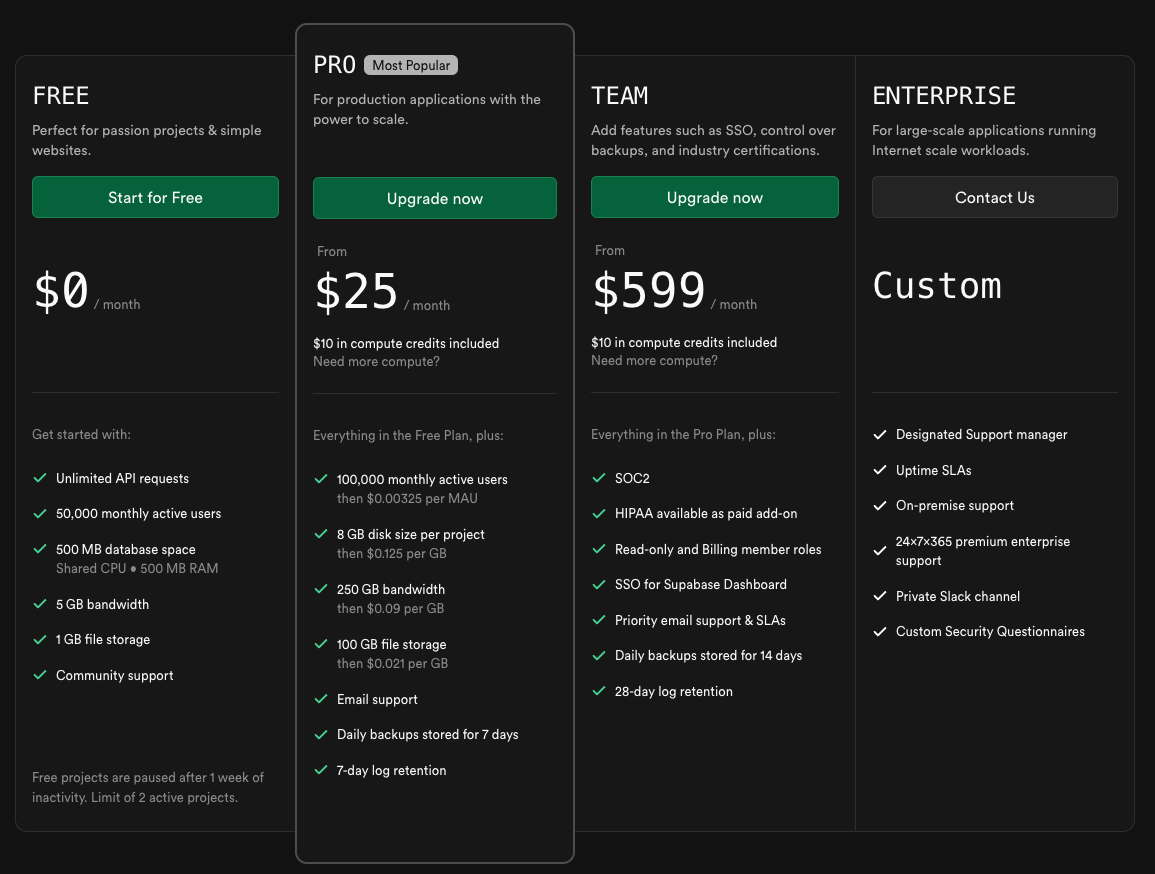Click checkmark next to SOC2
The width and height of the screenshot is (1155, 874).
tap(599, 479)
